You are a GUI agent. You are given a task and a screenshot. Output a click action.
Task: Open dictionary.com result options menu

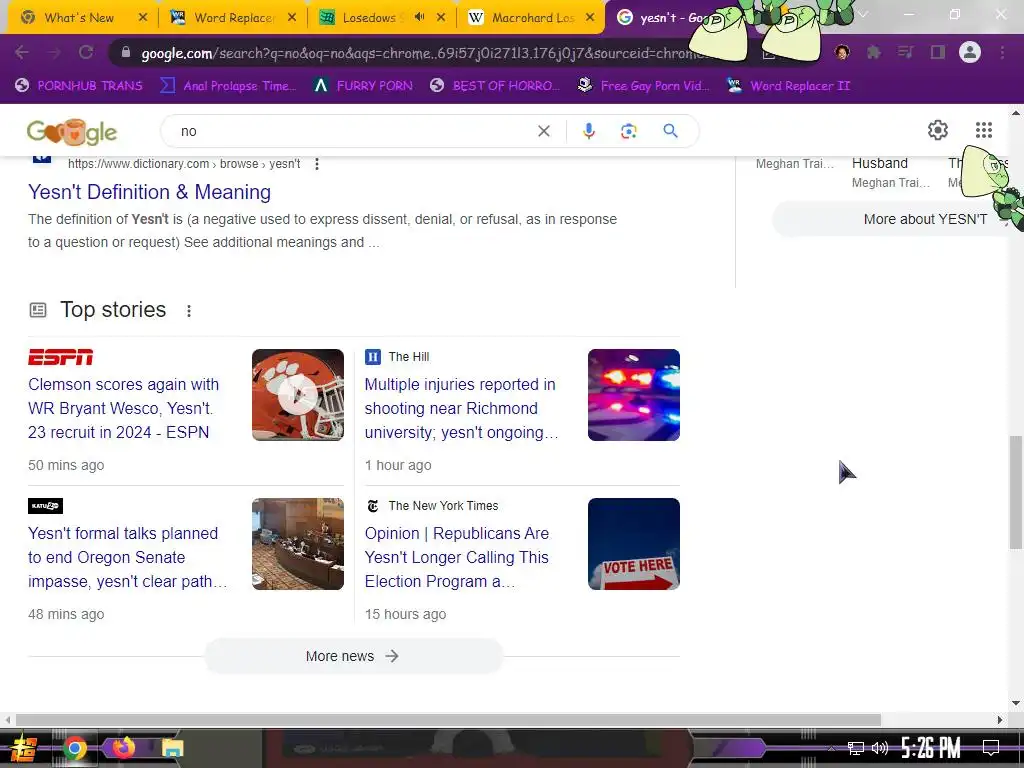pyautogui.click(x=317, y=164)
